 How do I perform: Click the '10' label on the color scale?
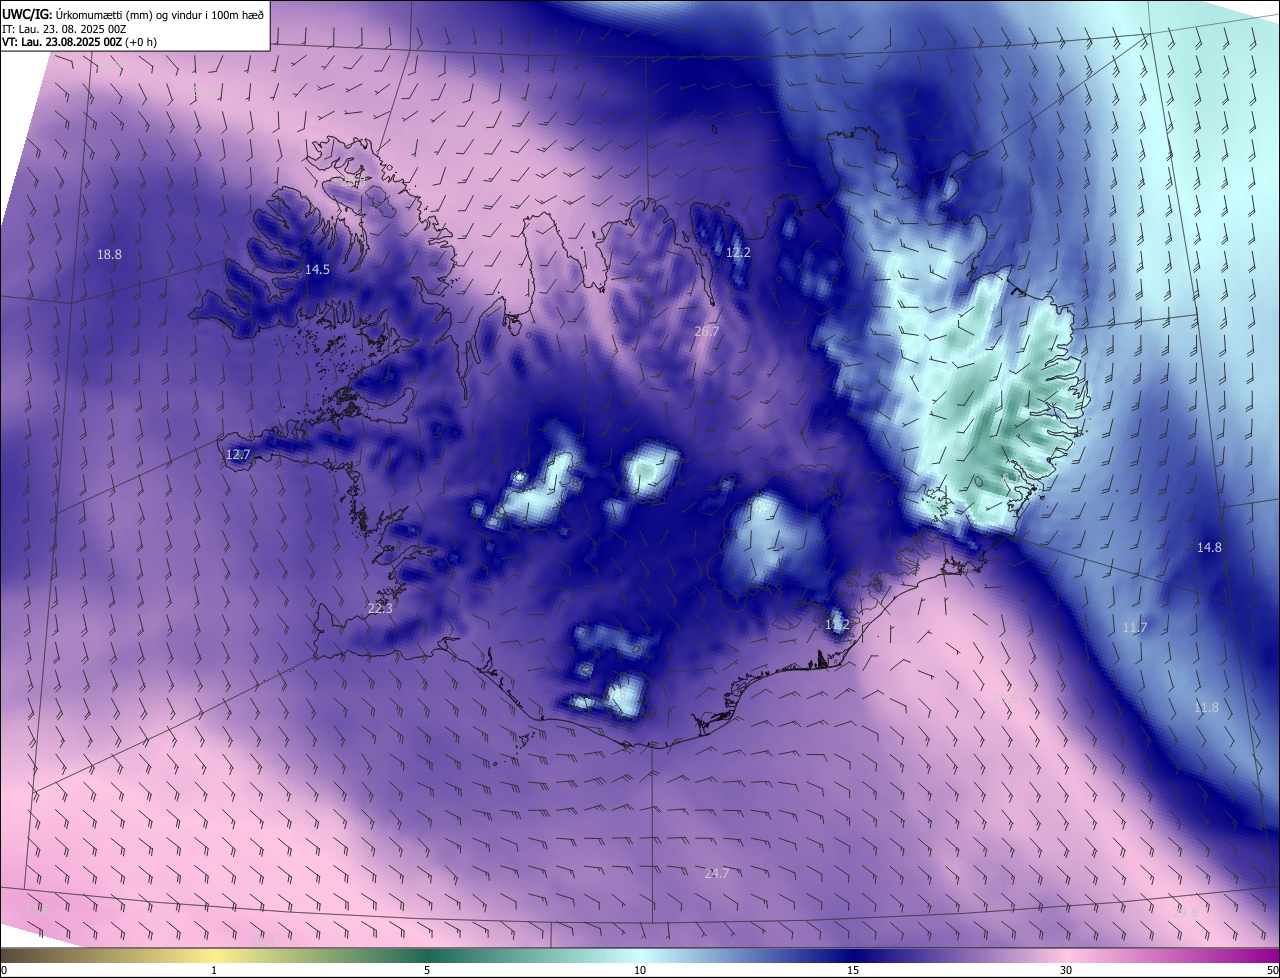[640, 970]
